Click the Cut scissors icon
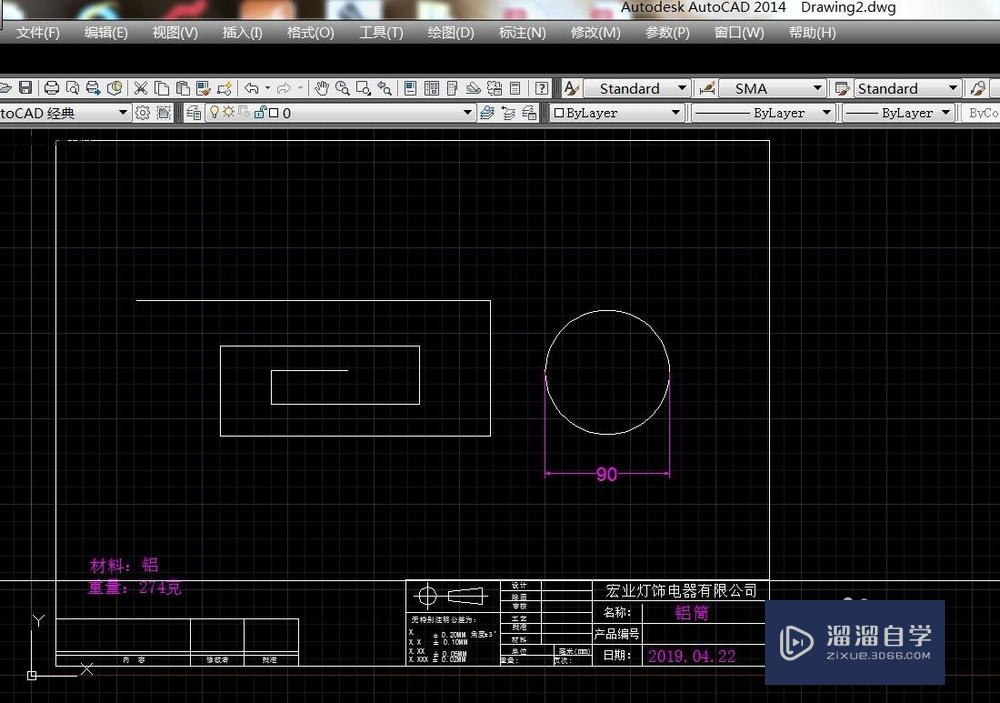This screenshot has width=1000, height=703. [141, 88]
